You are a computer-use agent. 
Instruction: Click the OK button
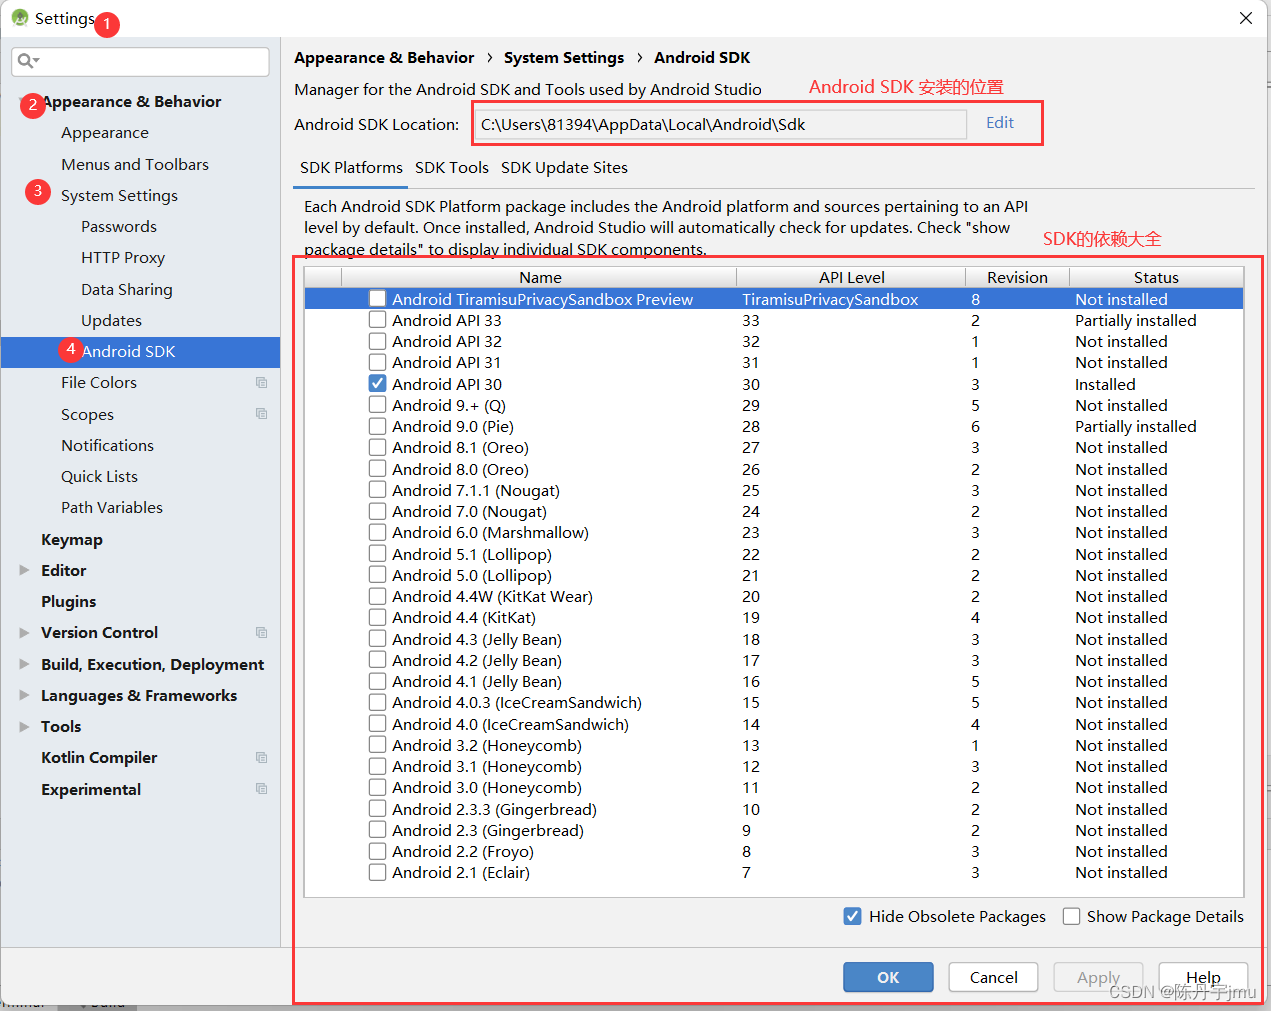click(x=888, y=977)
